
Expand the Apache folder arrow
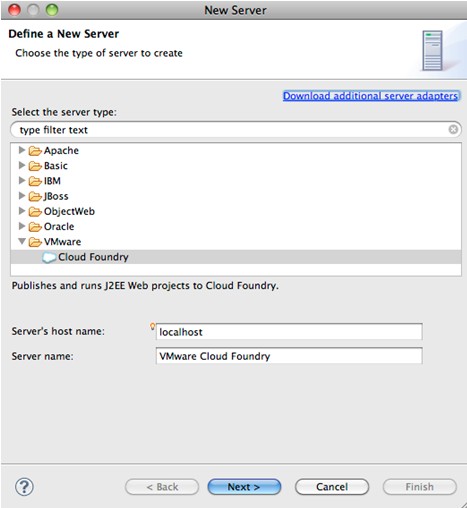click(x=22, y=150)
